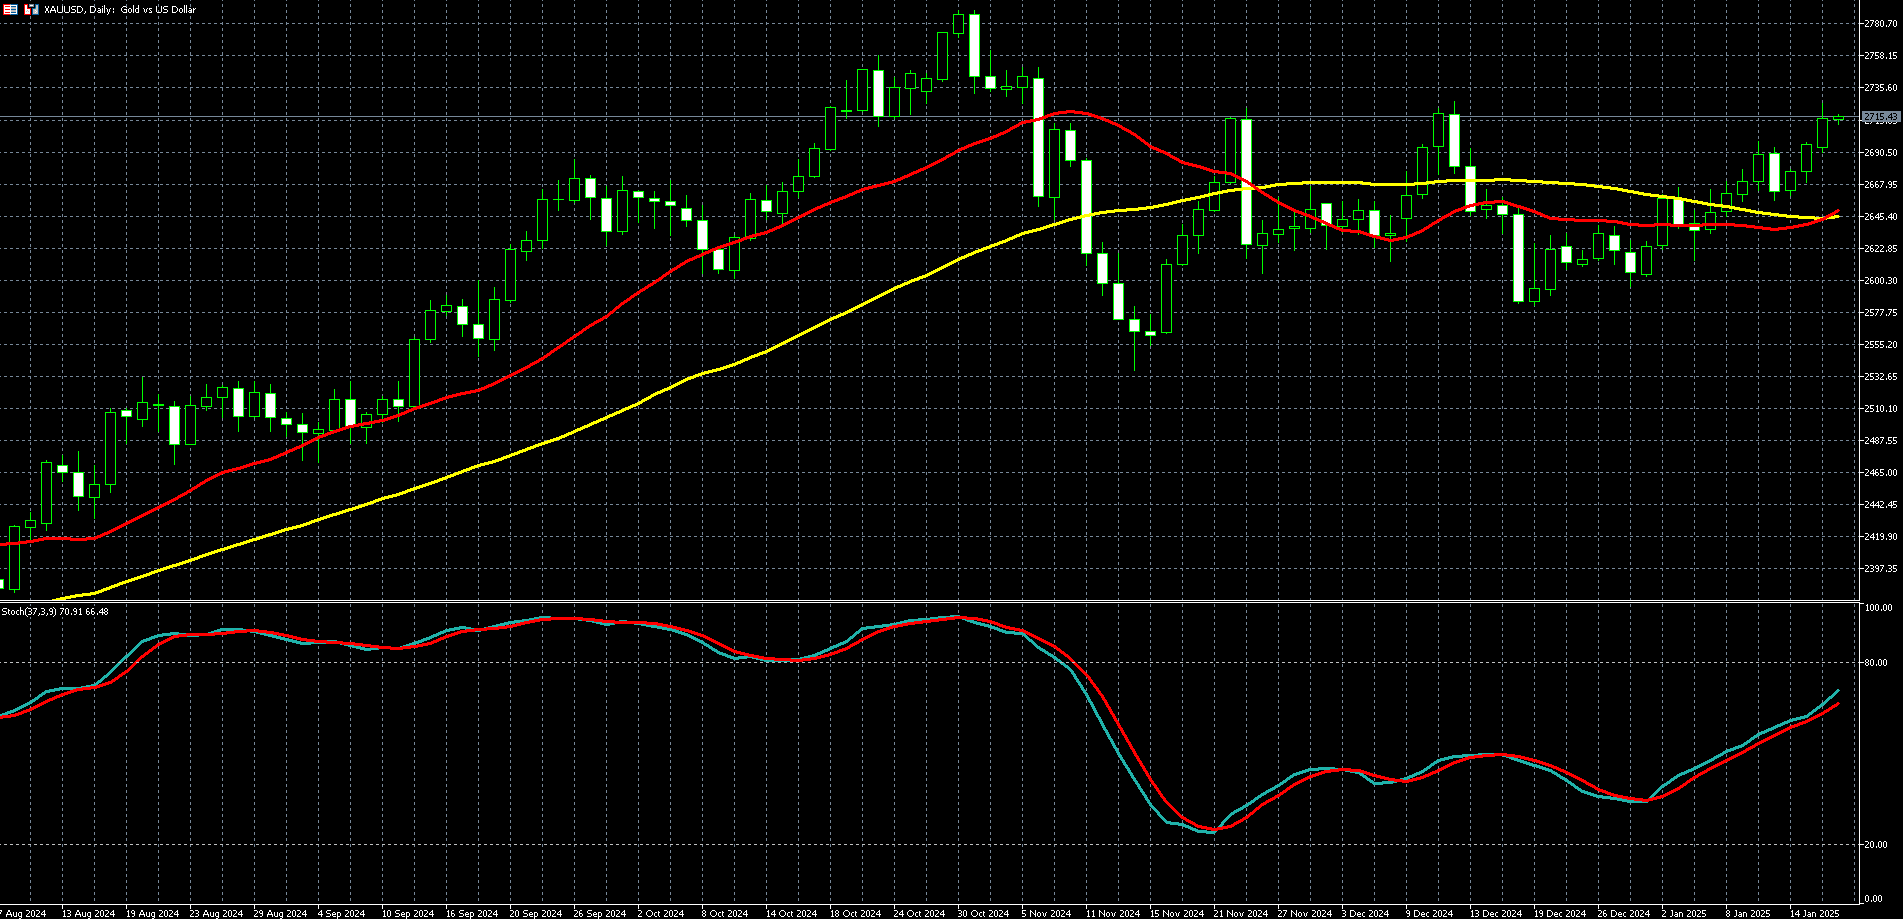This screenshot has width=1903, height=919.
Task: Click the '9 Dec 2024' date on the time axis
Action: point(1430,913)
